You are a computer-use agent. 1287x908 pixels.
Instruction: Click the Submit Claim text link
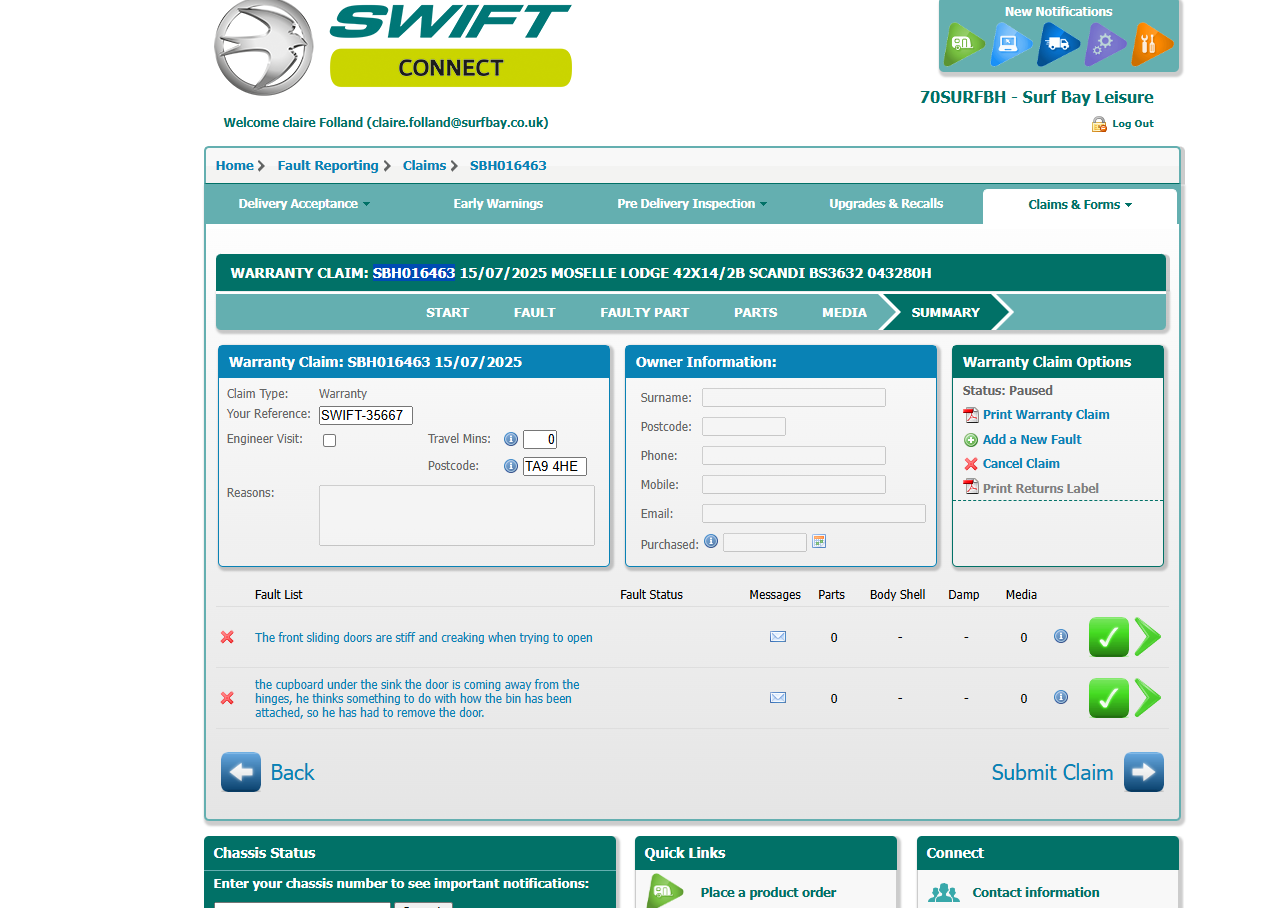click(1052, 772)
